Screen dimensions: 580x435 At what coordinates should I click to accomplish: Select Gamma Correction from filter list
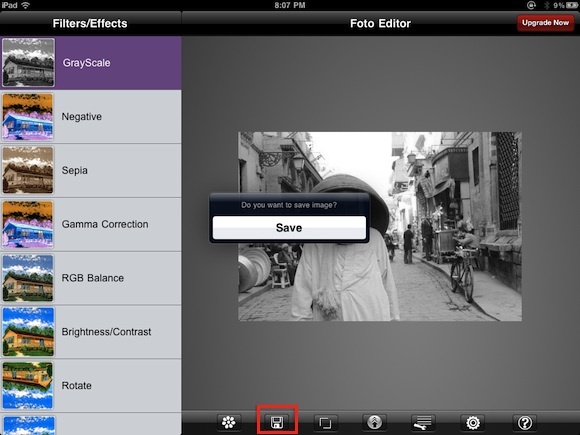[91, 225]
